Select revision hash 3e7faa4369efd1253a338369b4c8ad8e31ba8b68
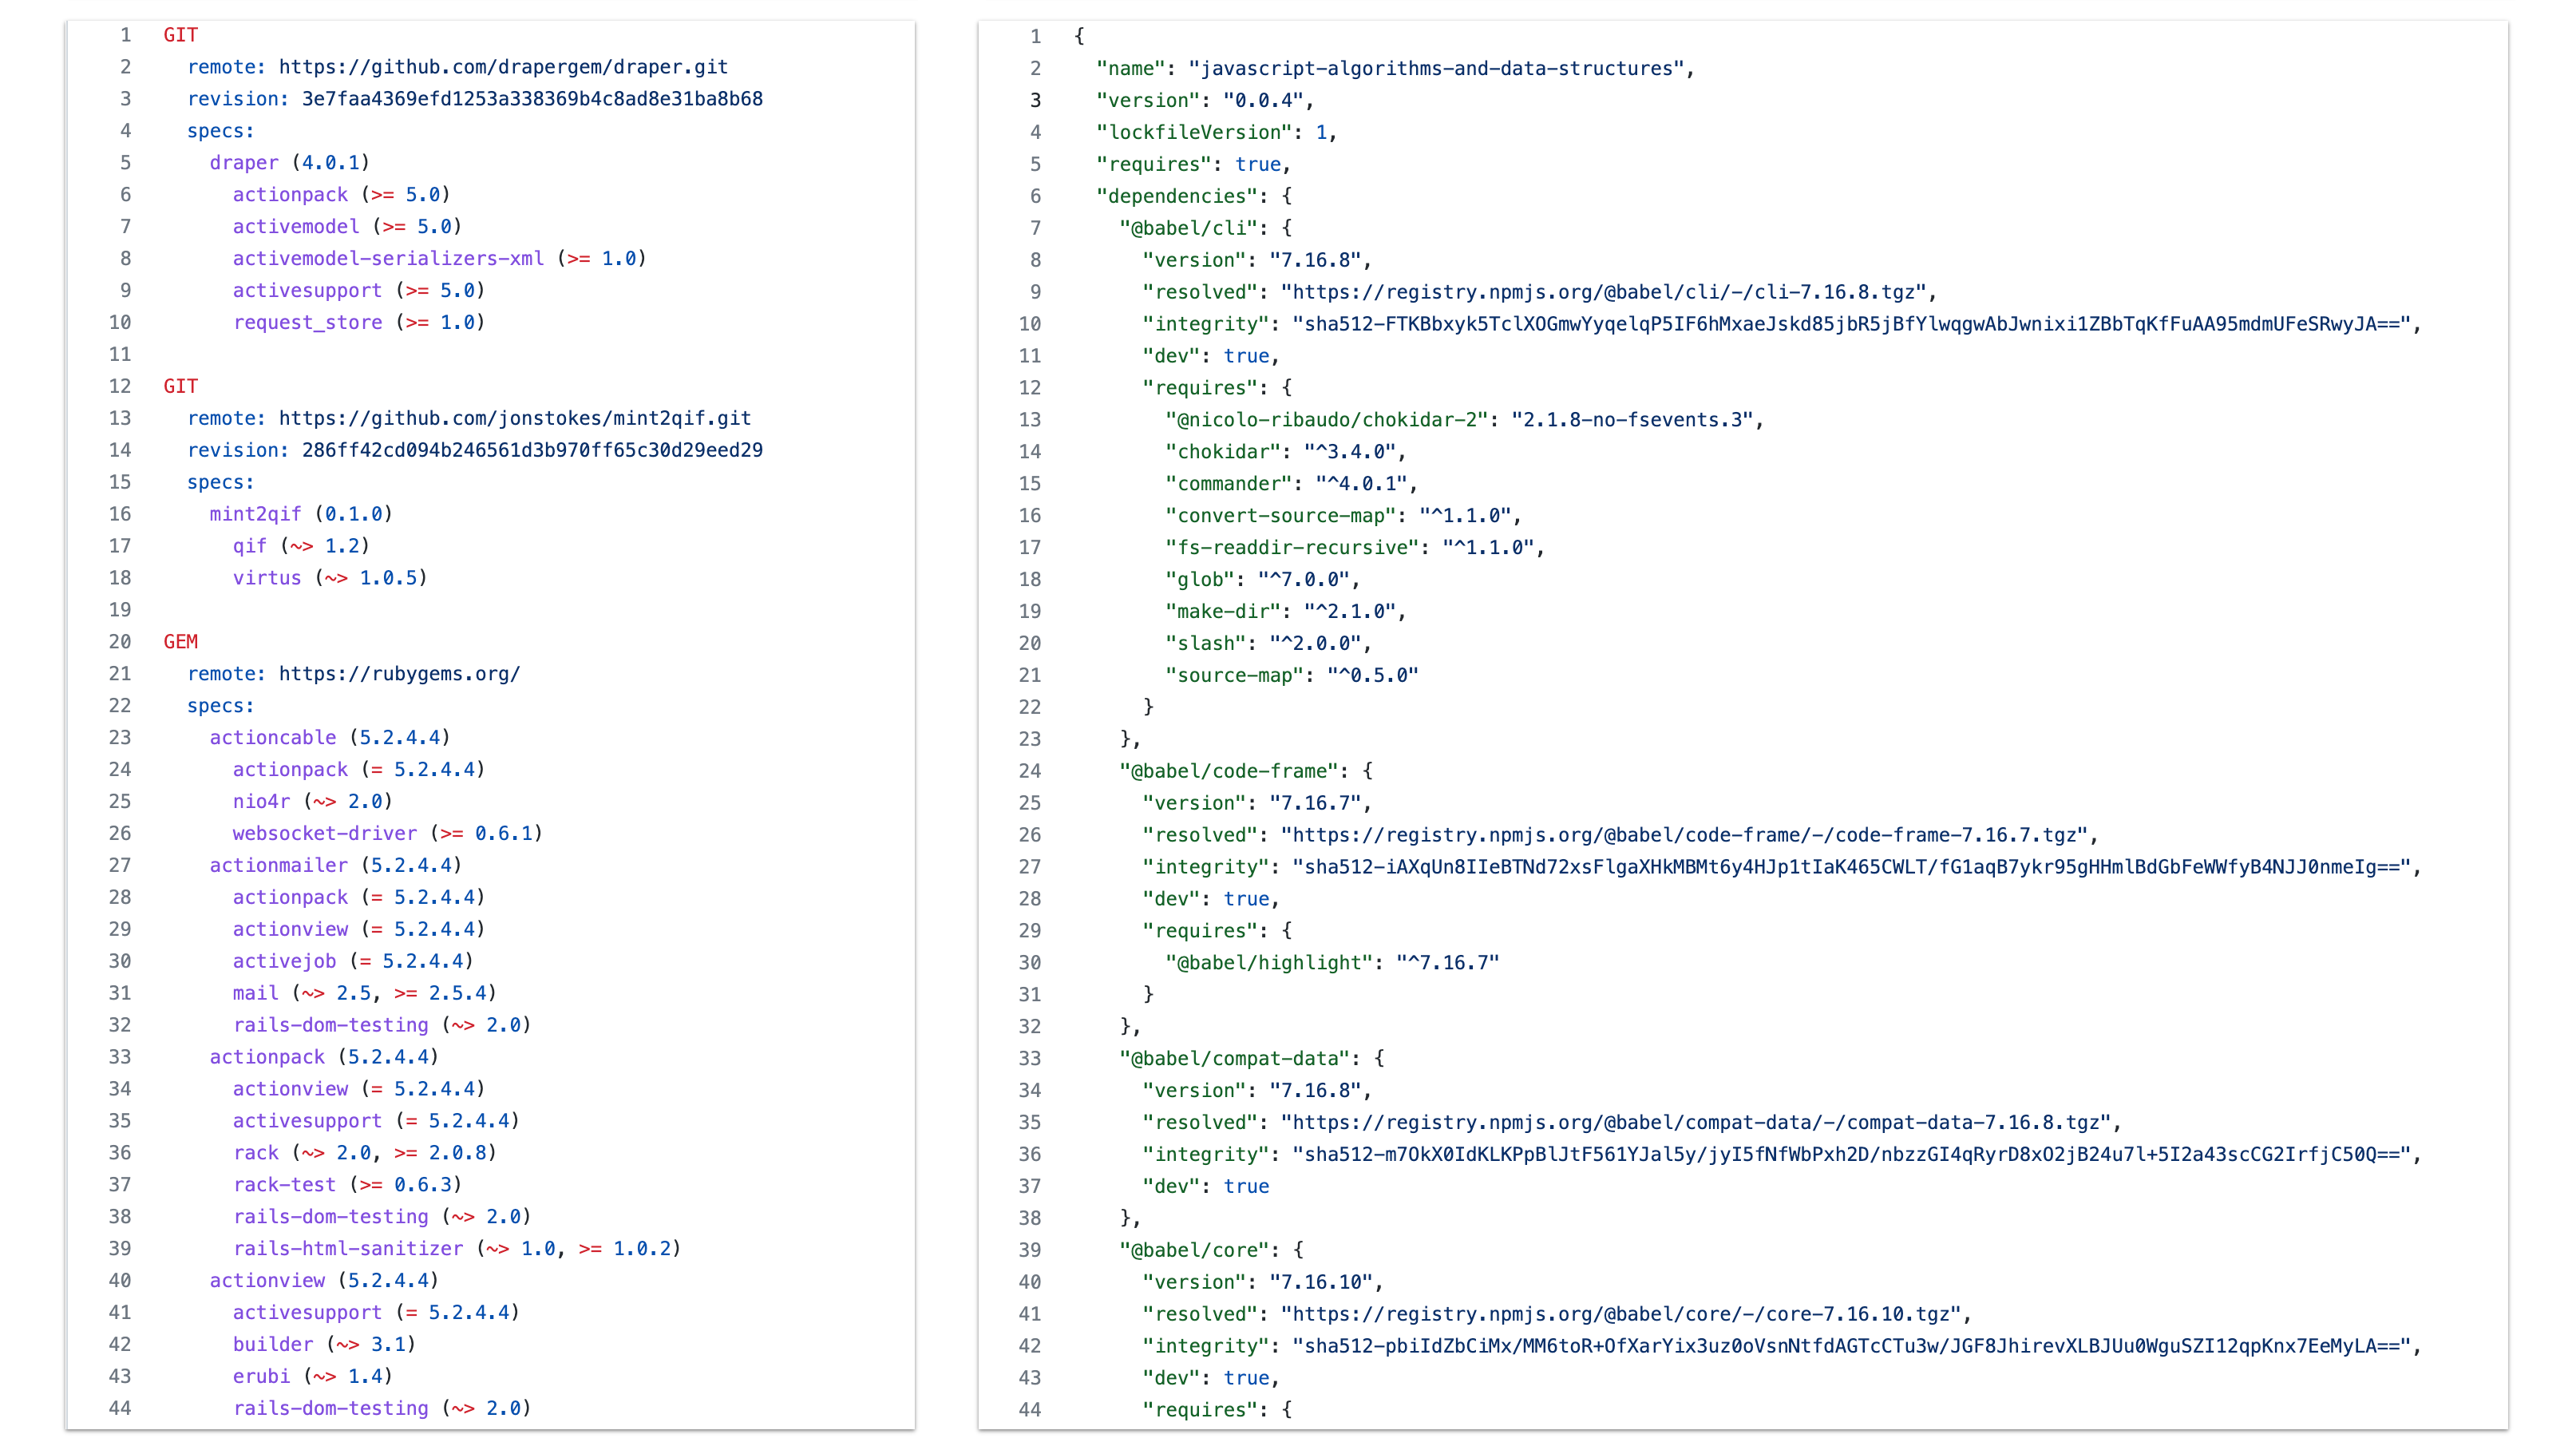 pyautogui.click(x=532, y=99)
